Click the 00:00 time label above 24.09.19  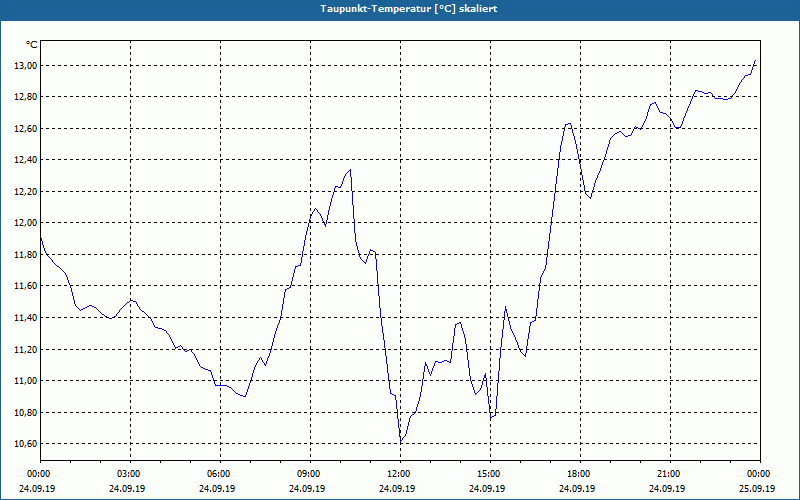coord(38,474)
